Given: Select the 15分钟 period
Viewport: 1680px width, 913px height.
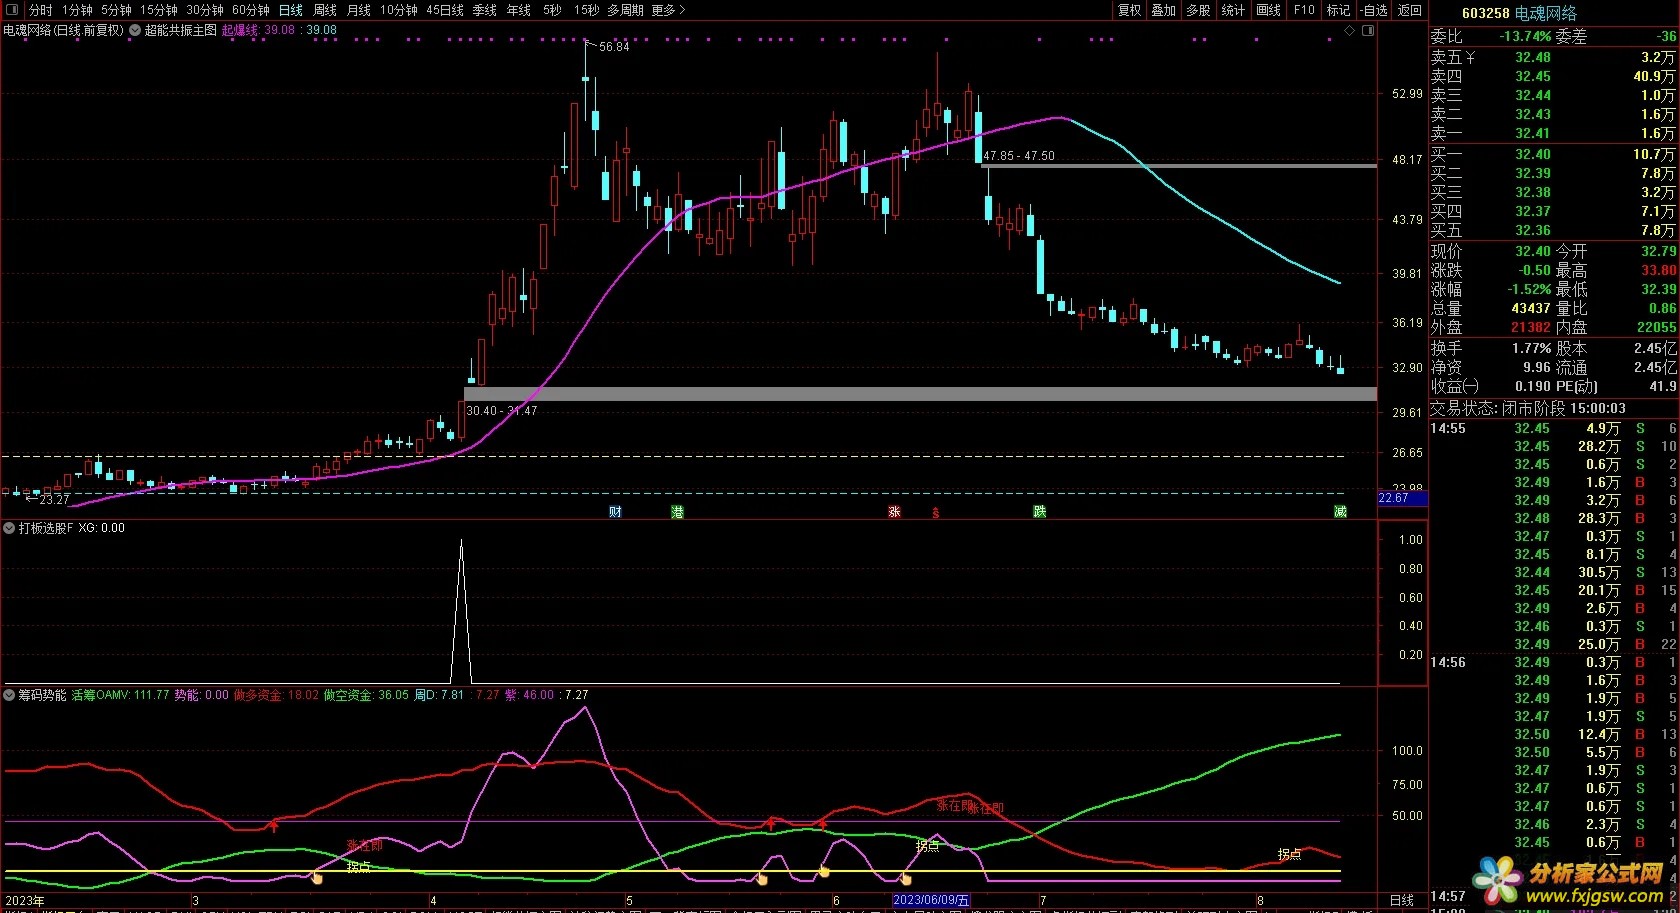Looking at the screenshot, I should (x=159, y=10).
